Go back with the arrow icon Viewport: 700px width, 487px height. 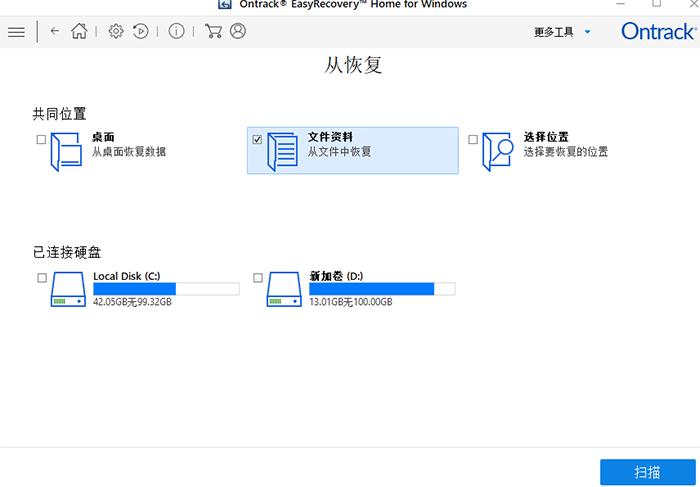54,31
